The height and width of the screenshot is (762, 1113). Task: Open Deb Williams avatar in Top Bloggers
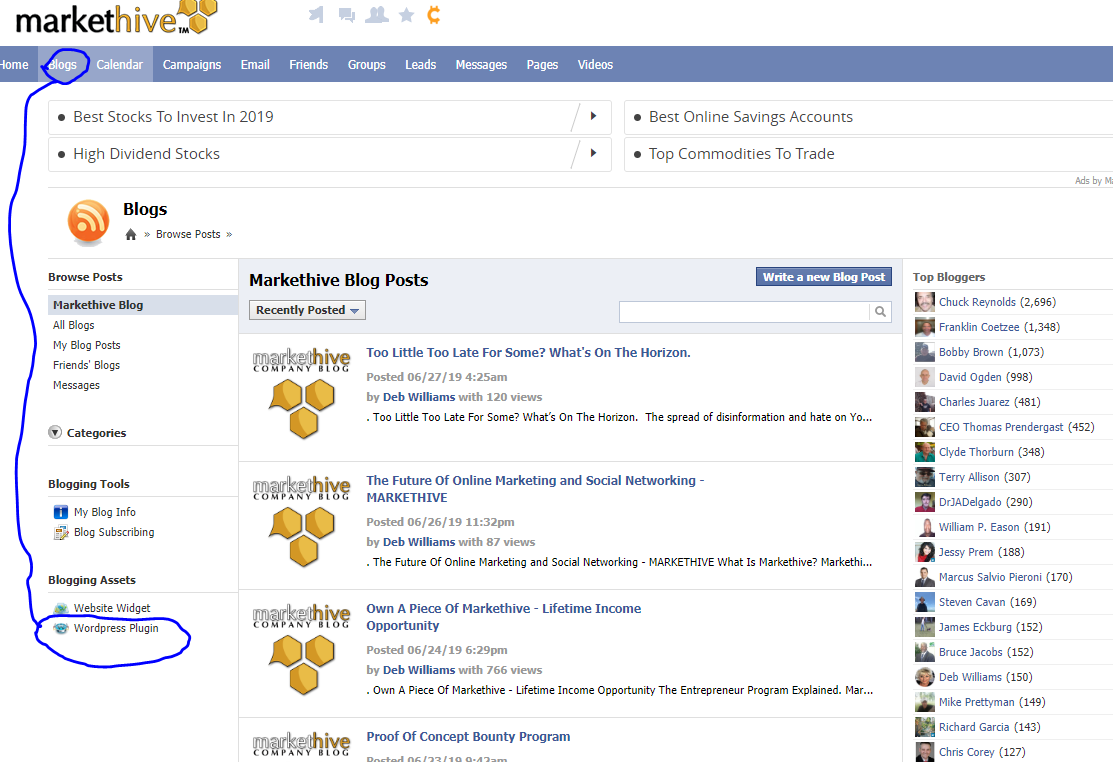coord(925,677)
